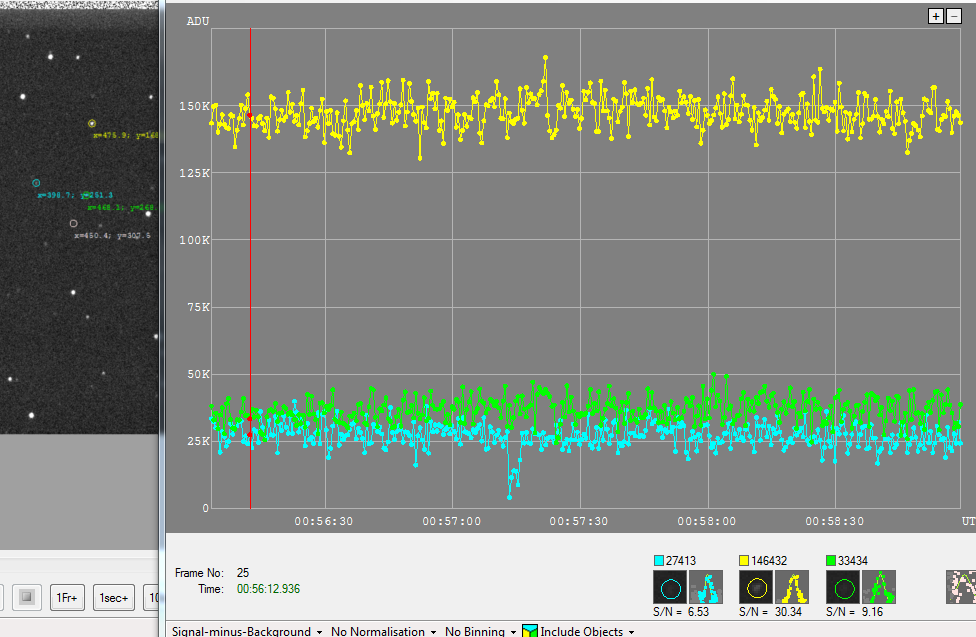Open the No Binning dropdown

coord(479,632)
